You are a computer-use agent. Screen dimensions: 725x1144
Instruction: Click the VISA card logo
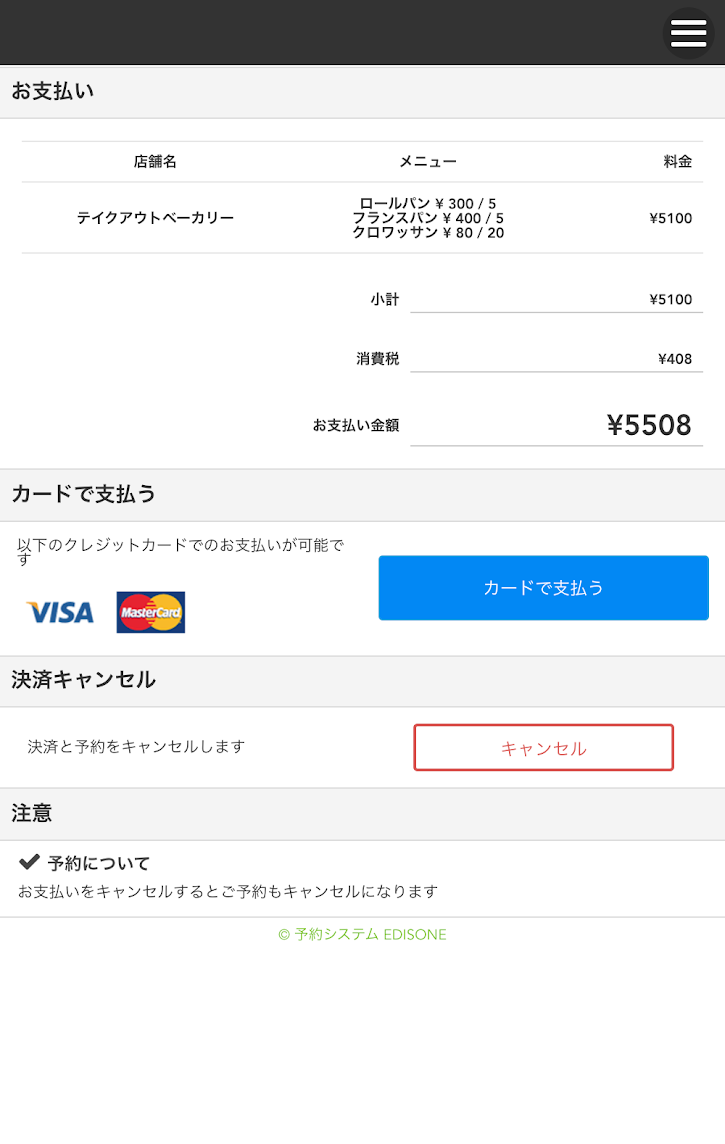[60, 612]
